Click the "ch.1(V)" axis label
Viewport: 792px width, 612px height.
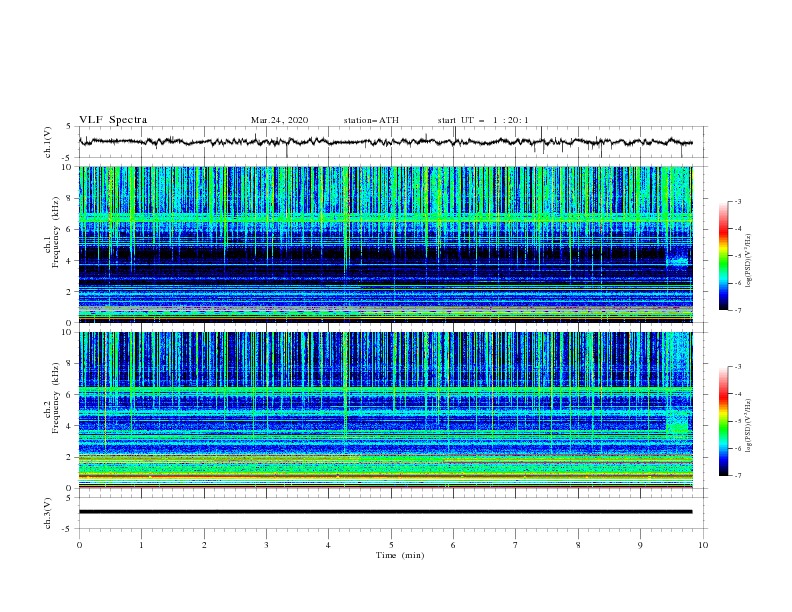pos(48,142)
